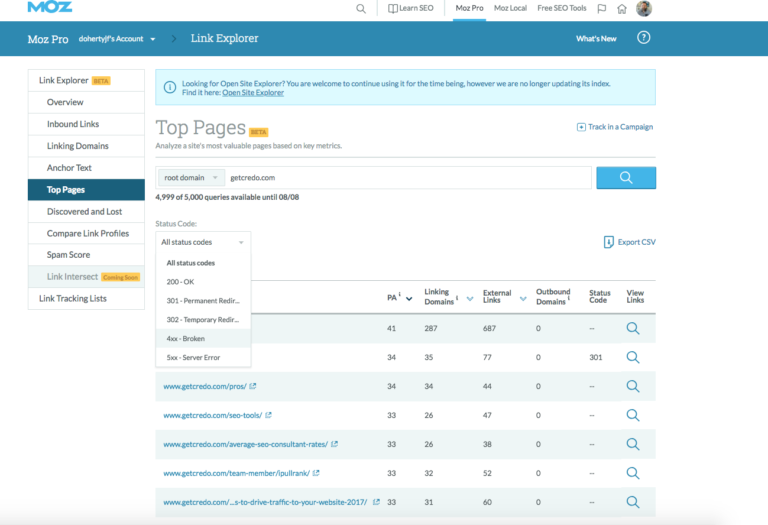This screenshot has width=768, height=525.
Task: Select 302 - Temporary Redirect option
Action: pos(203,319)
